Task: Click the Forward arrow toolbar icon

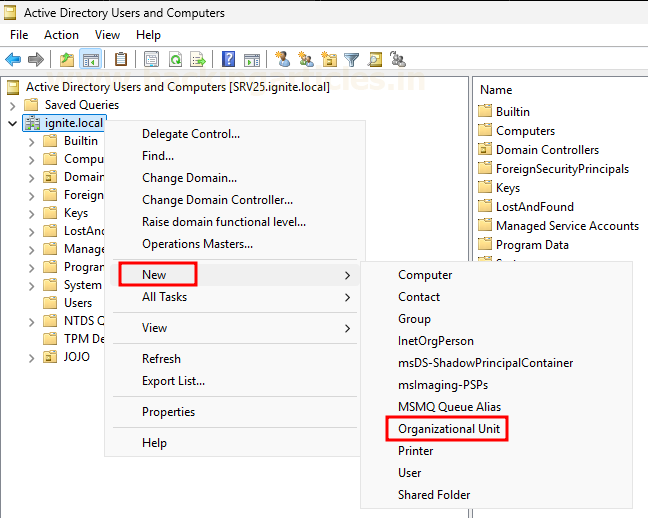Action: 36,60
